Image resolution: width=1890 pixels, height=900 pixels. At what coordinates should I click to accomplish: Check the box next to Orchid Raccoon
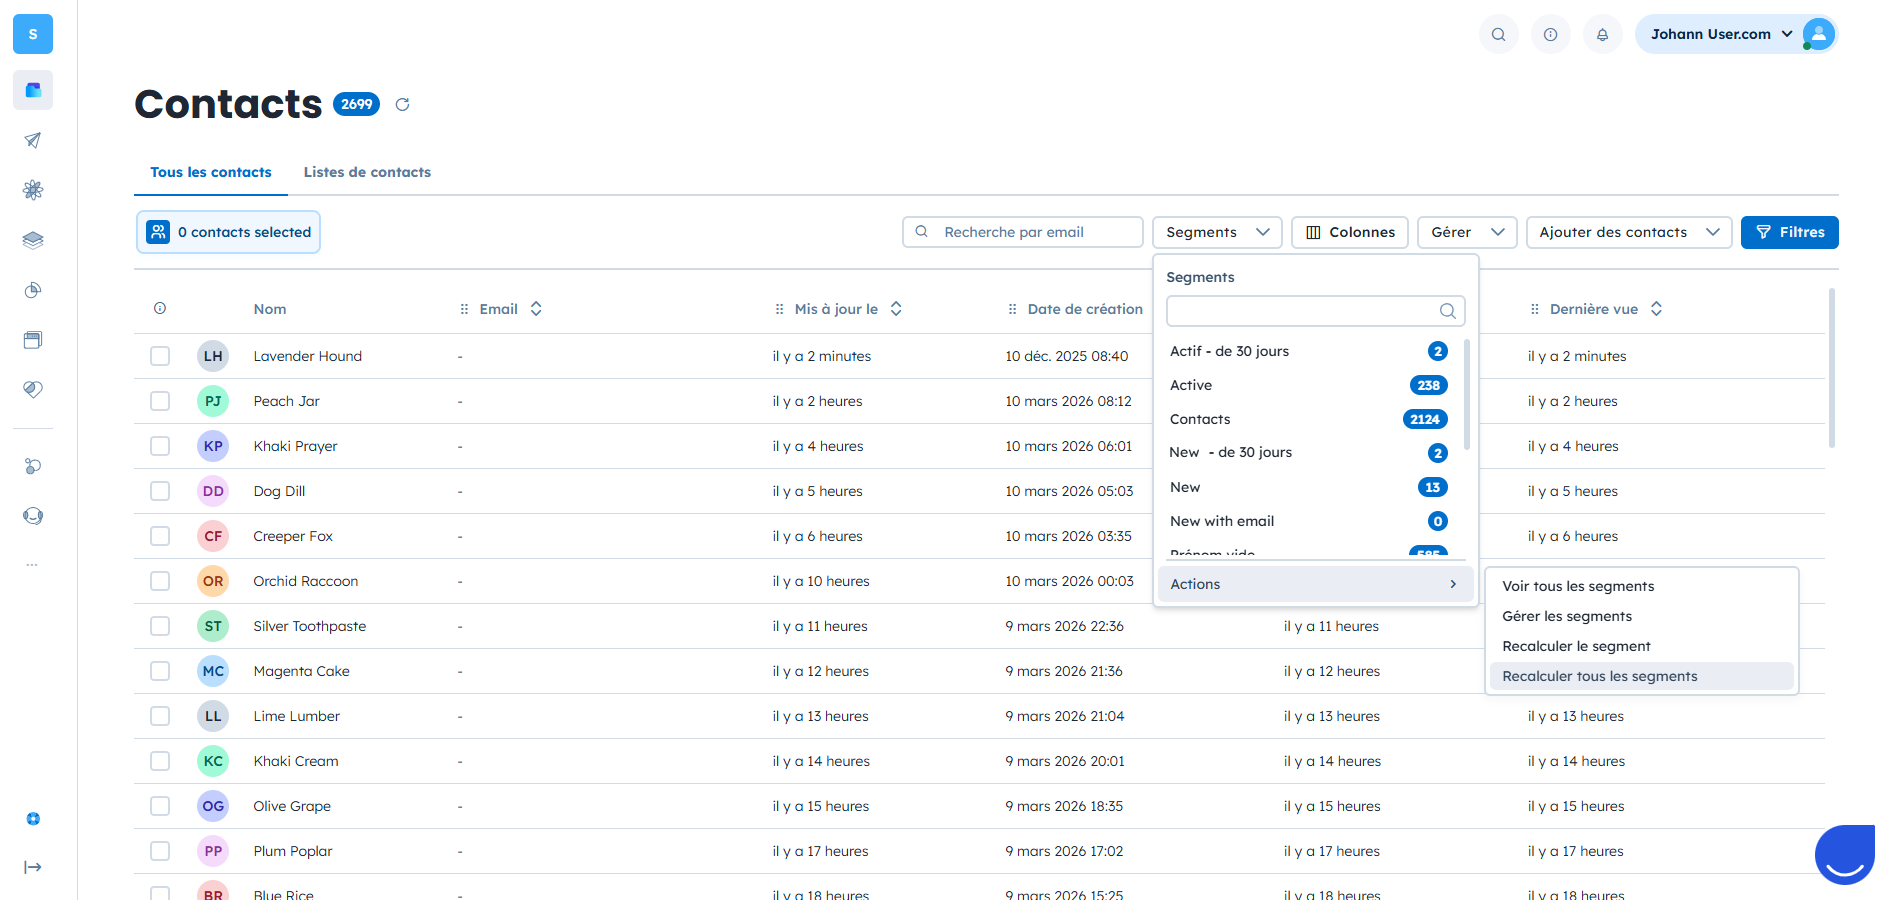pyautogui.click(x=160, y=581)
